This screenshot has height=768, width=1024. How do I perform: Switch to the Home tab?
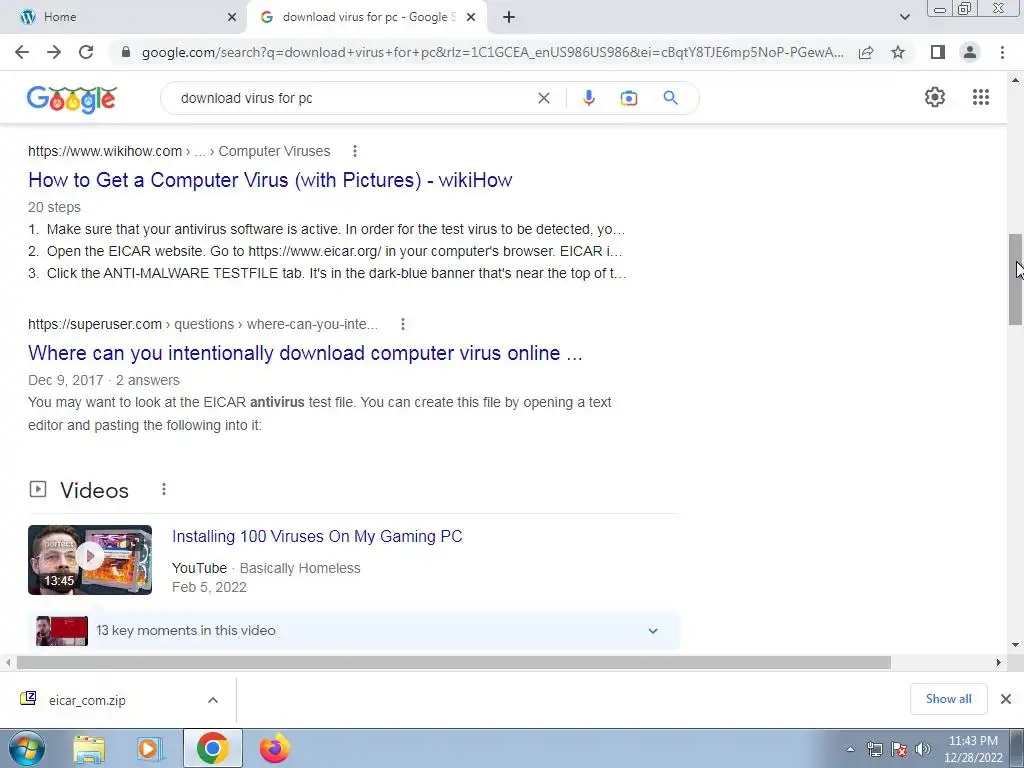[x=123, y=17]
